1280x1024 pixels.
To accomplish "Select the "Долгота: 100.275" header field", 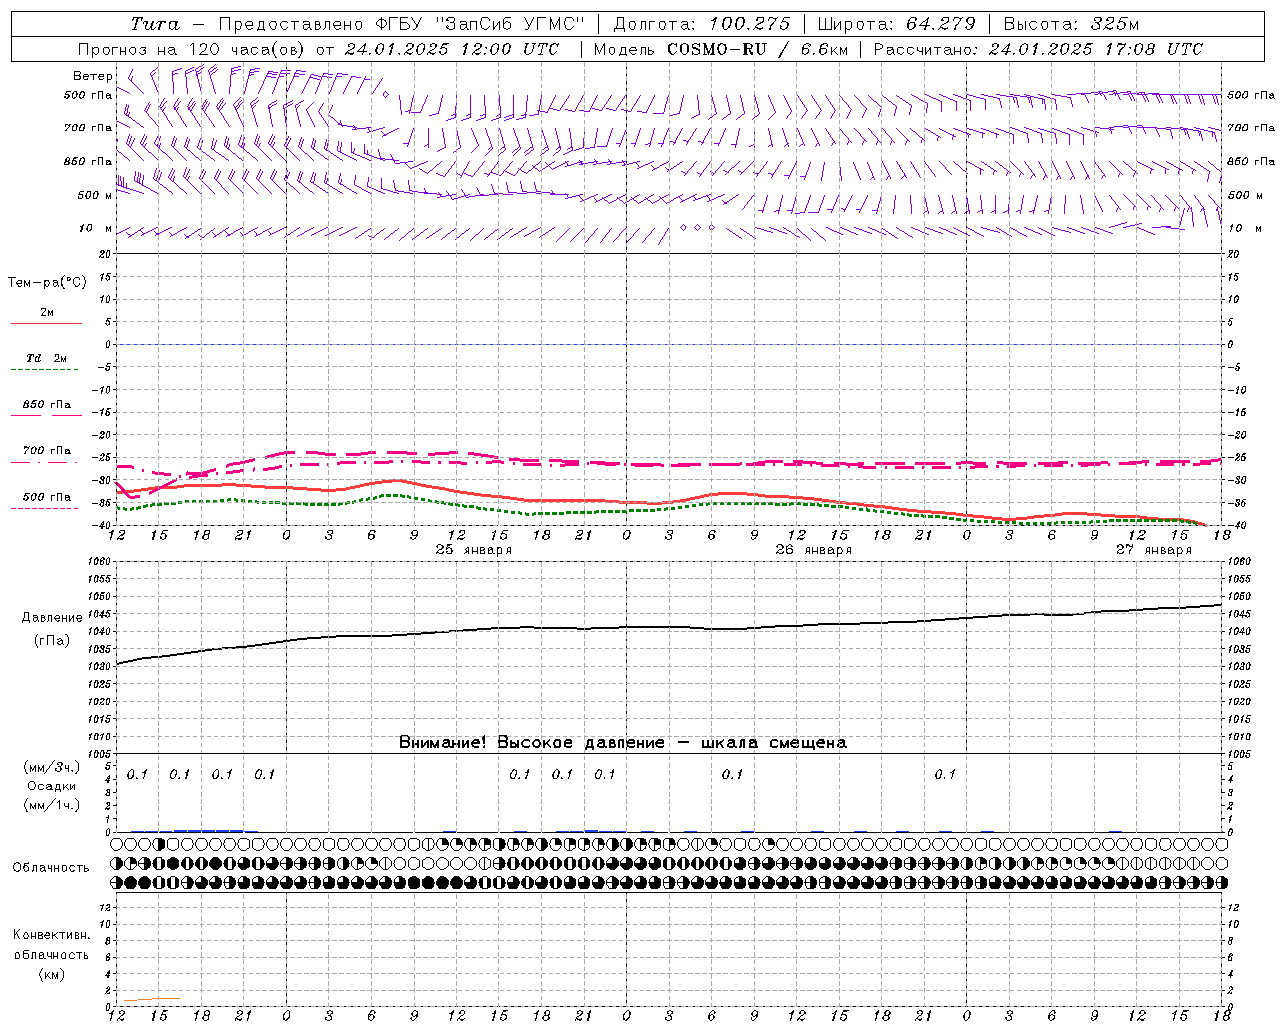I will pos(701,24).
